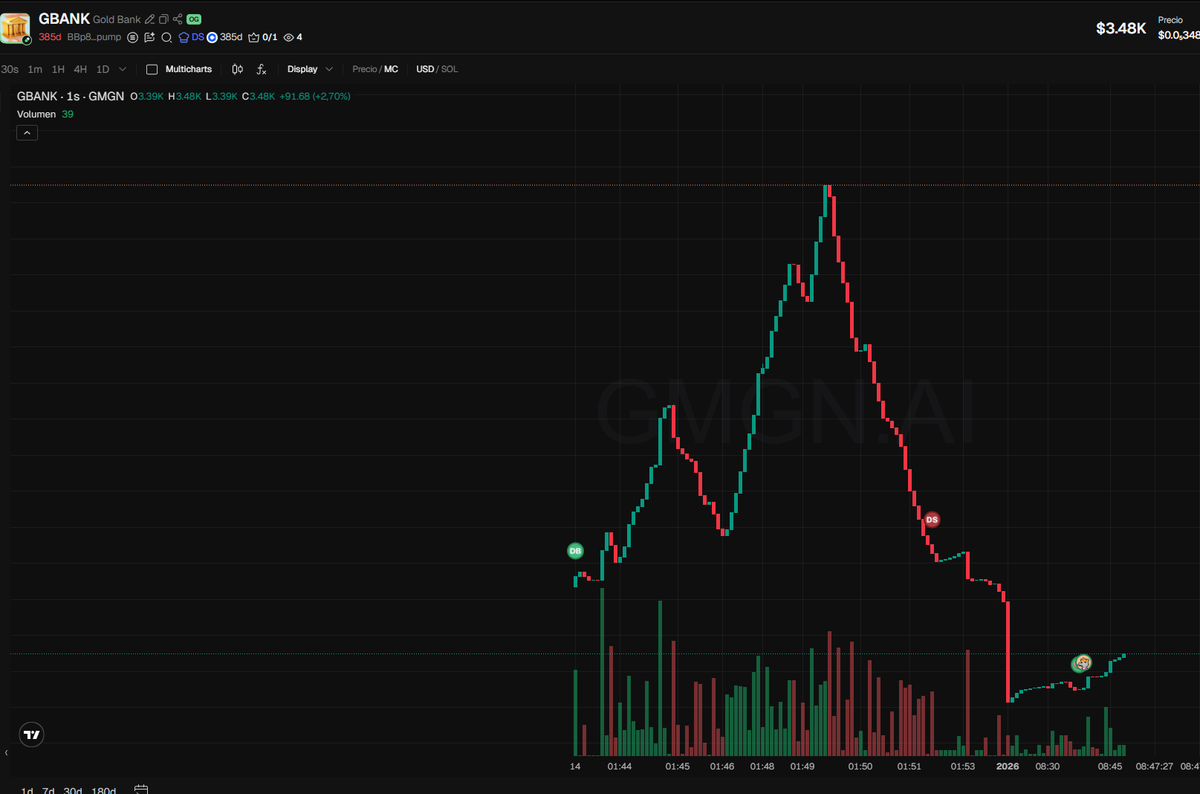Image resolution: width=1200 pixels, height=794 pixels.
Task: Switch chart to Precio mode
Action: pyautogui.click(x=365, y=69)
